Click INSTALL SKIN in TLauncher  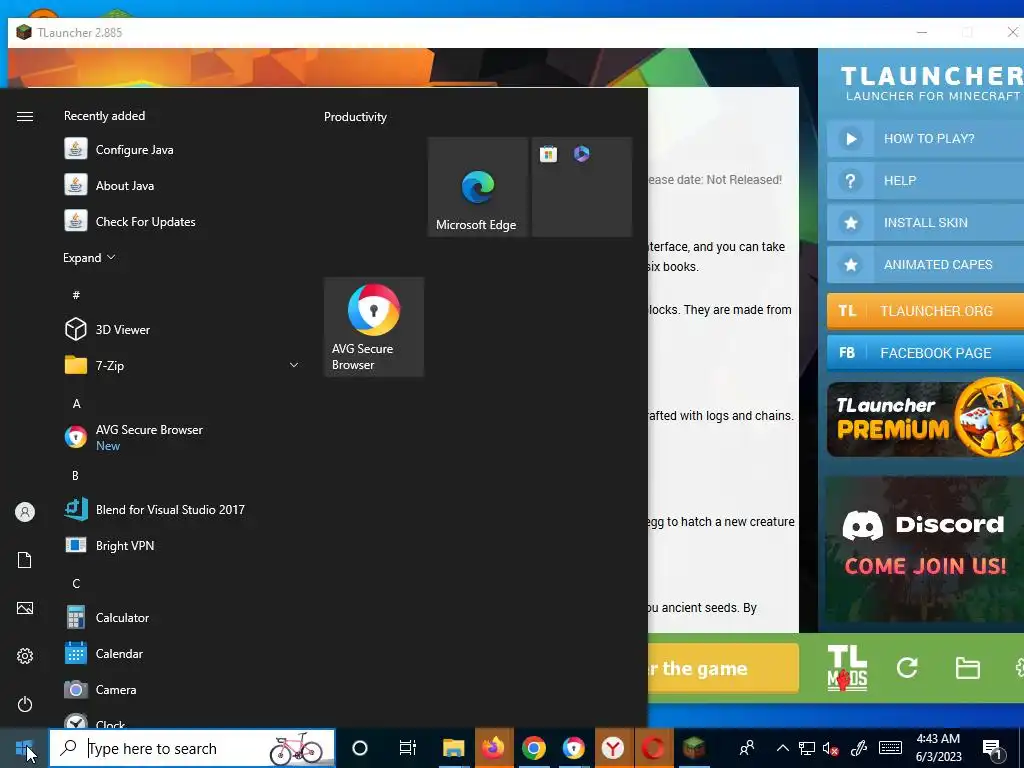coord(925,223)
